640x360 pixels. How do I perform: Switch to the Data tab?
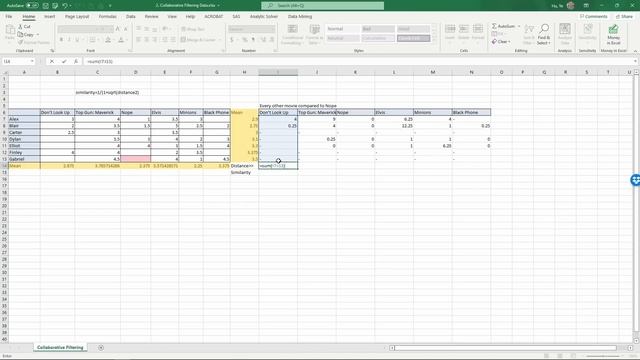[x=131, y=16]
